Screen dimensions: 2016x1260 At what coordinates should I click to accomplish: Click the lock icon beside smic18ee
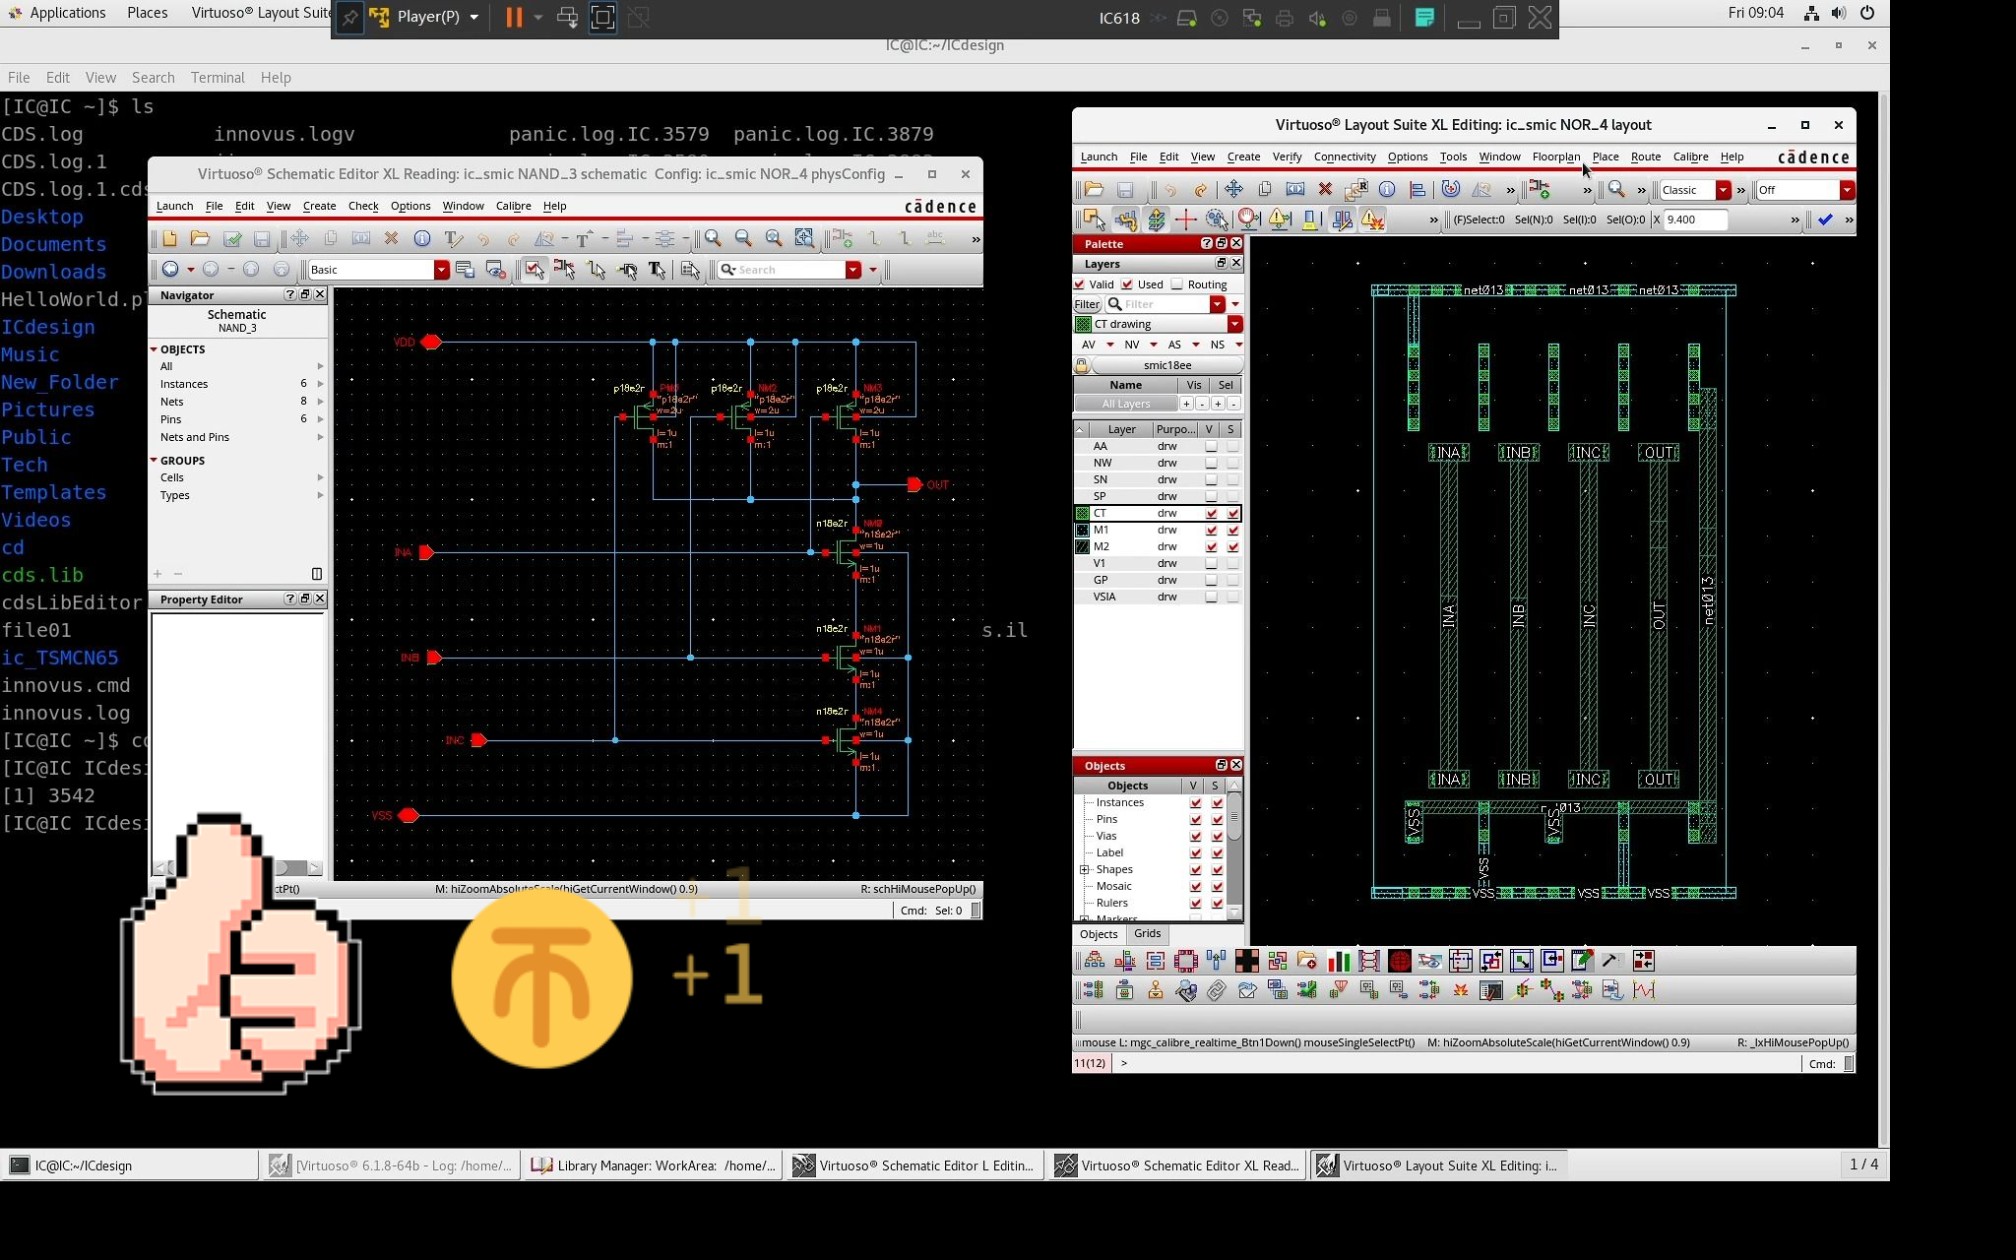pos(1082,365)
